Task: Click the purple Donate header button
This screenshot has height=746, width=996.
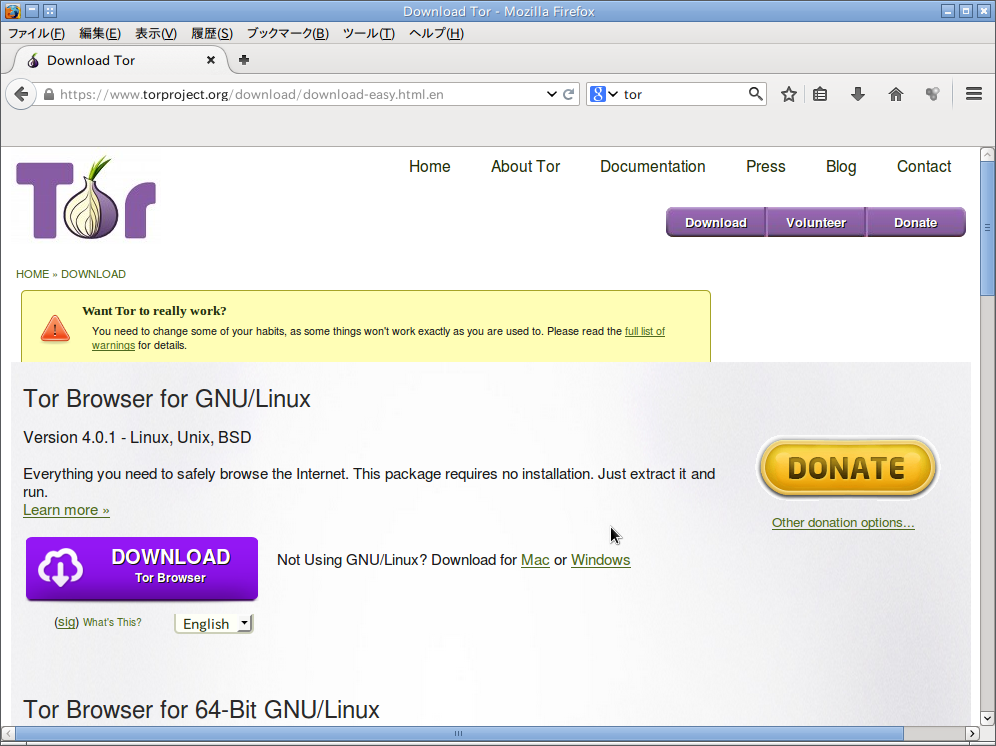Action: click(x=916, y=222)
